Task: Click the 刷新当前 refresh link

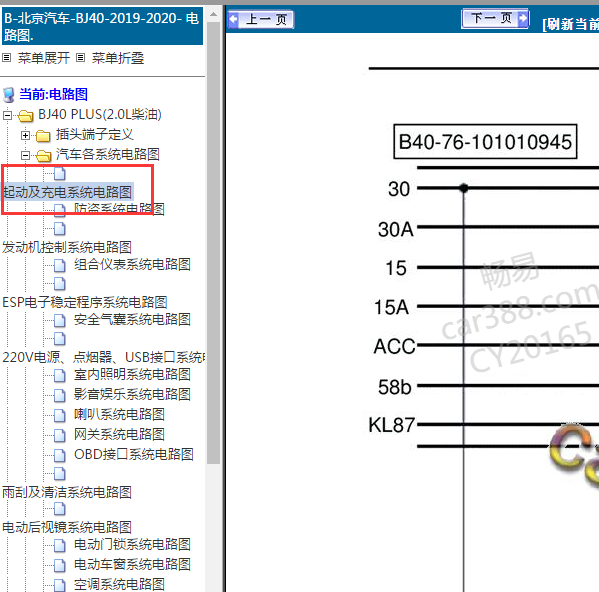Action: (570, 24)
